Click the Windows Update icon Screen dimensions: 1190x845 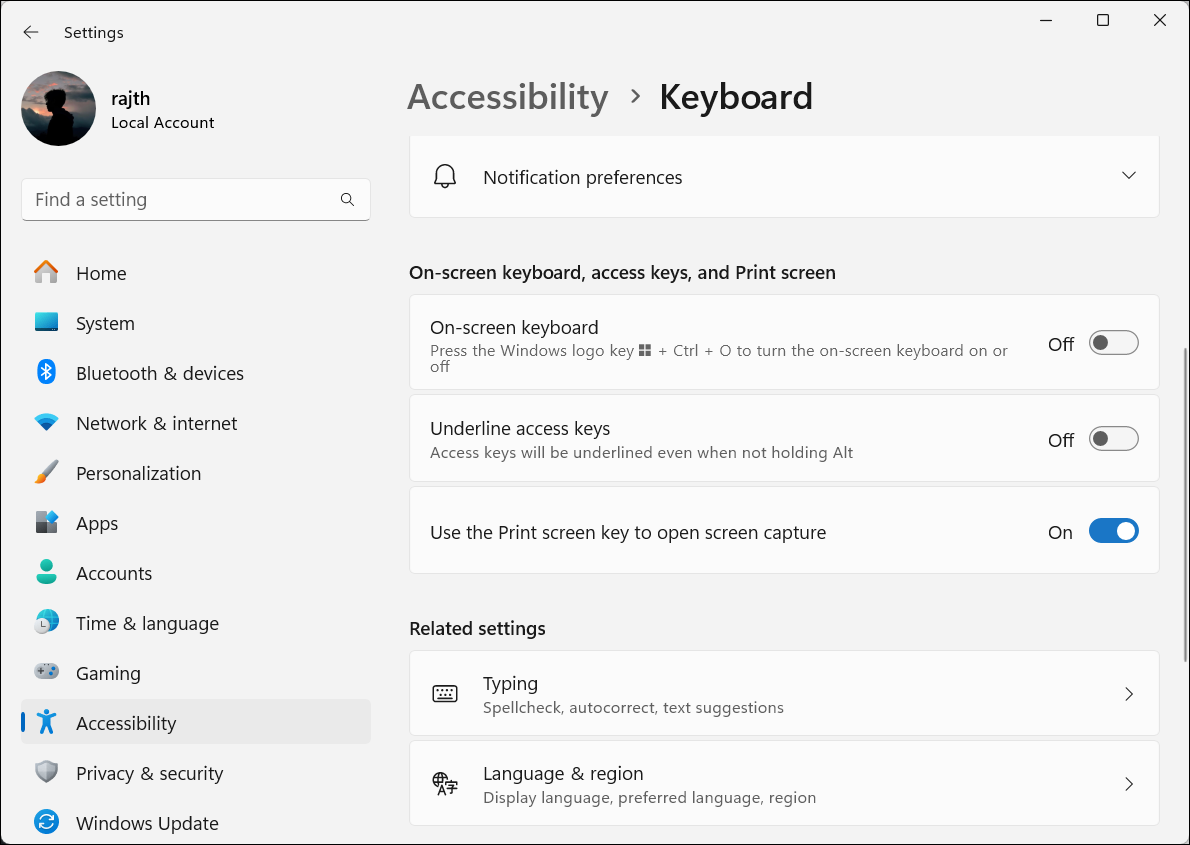[x=46, y=823]
